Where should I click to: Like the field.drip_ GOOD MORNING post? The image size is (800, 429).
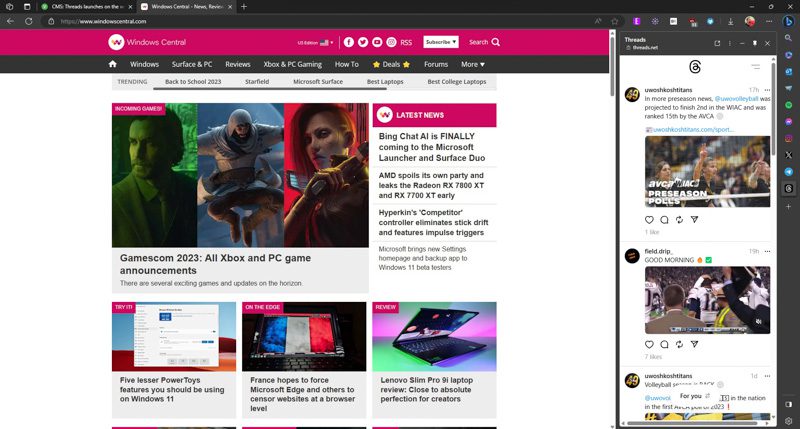pos(649,344)
